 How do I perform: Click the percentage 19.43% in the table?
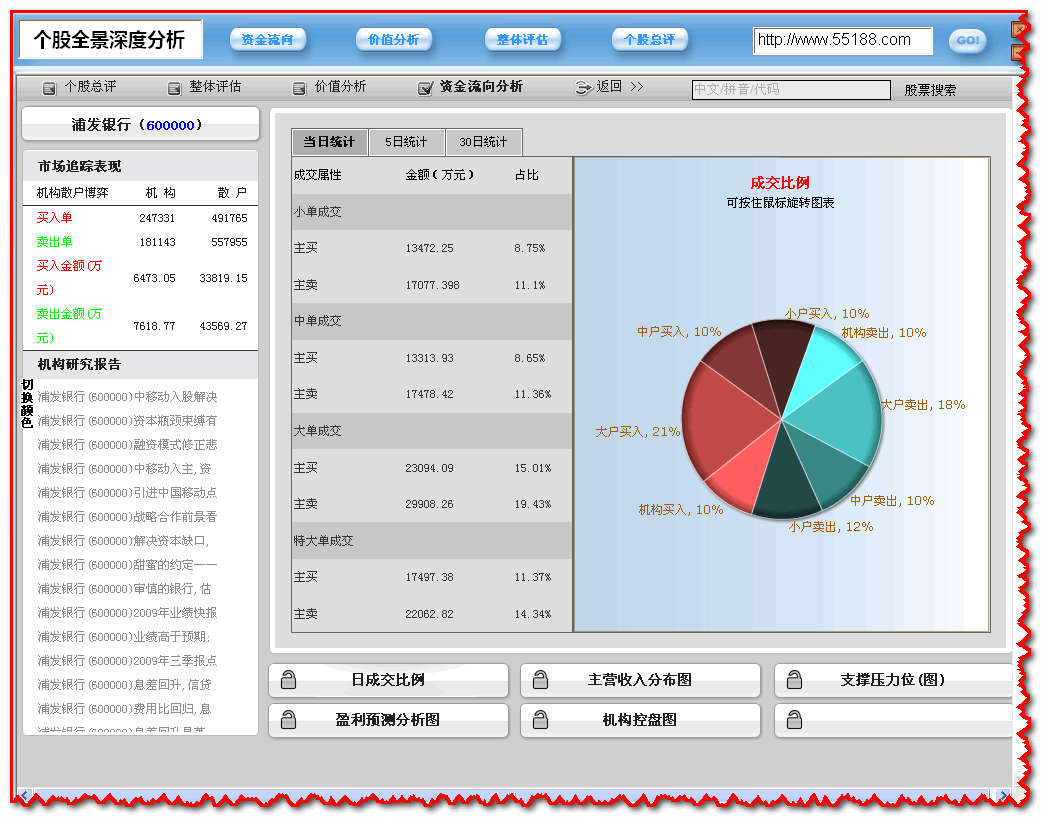coord(533,505)
